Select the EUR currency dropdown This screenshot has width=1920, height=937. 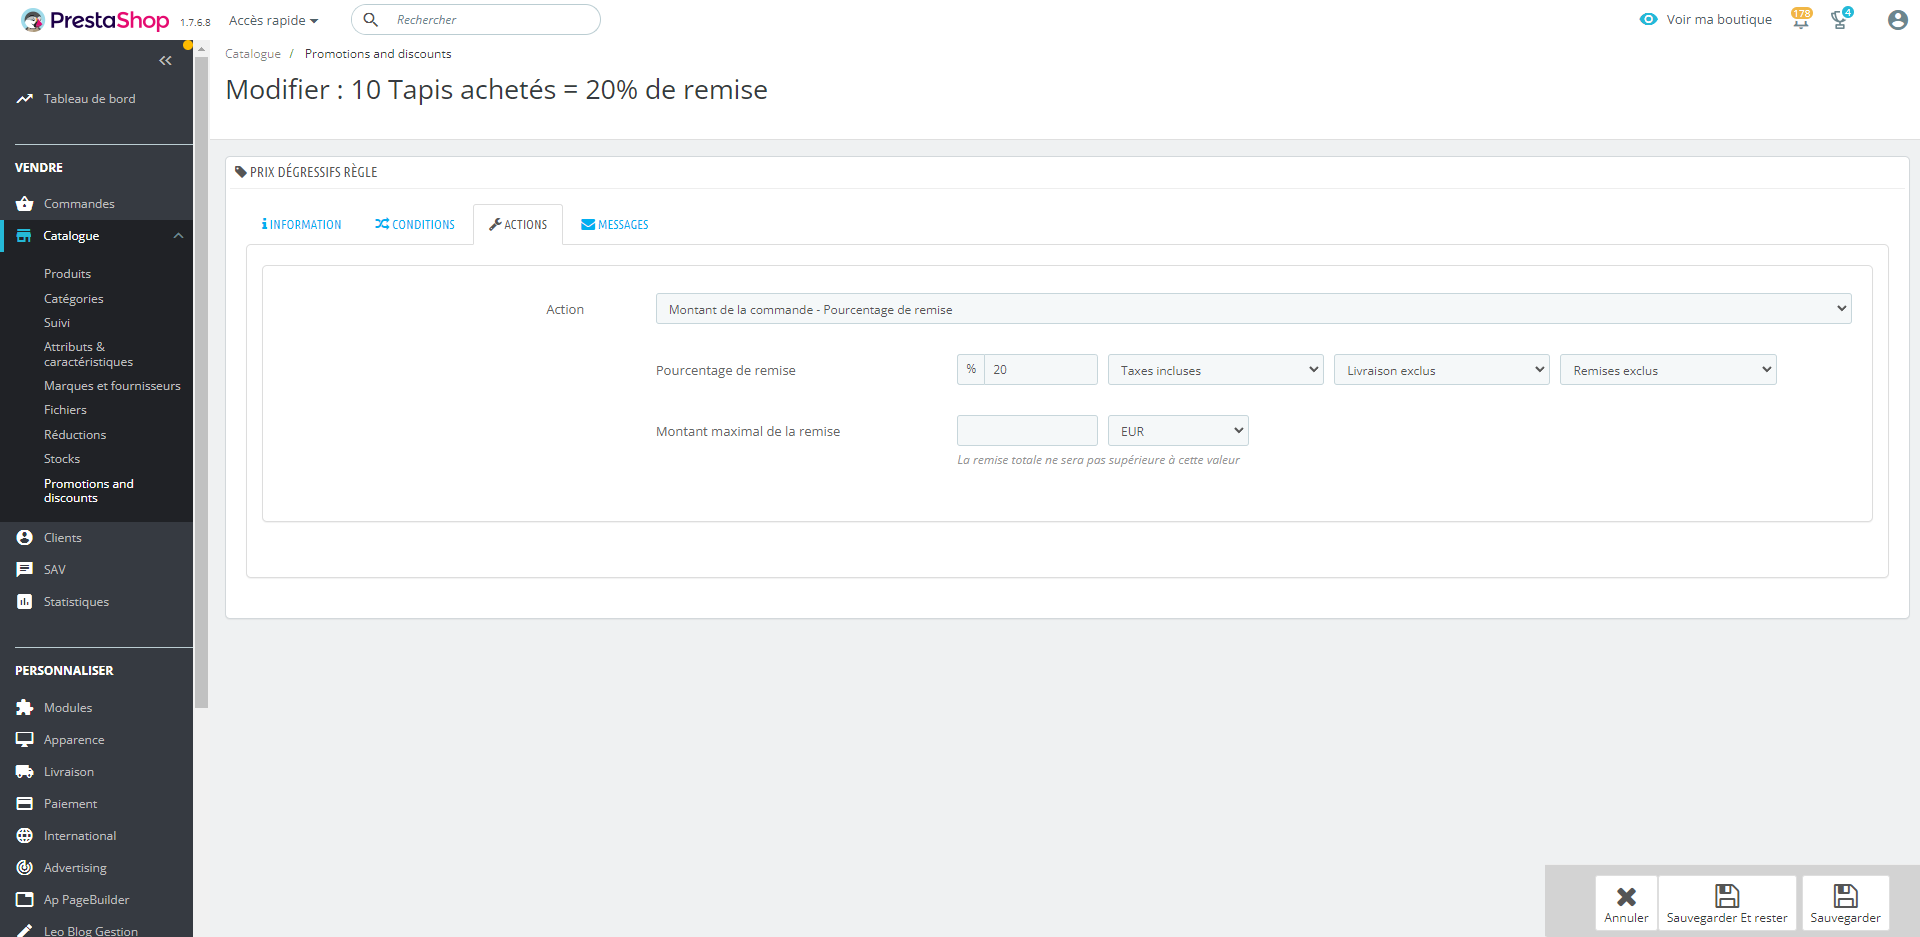1177,431
